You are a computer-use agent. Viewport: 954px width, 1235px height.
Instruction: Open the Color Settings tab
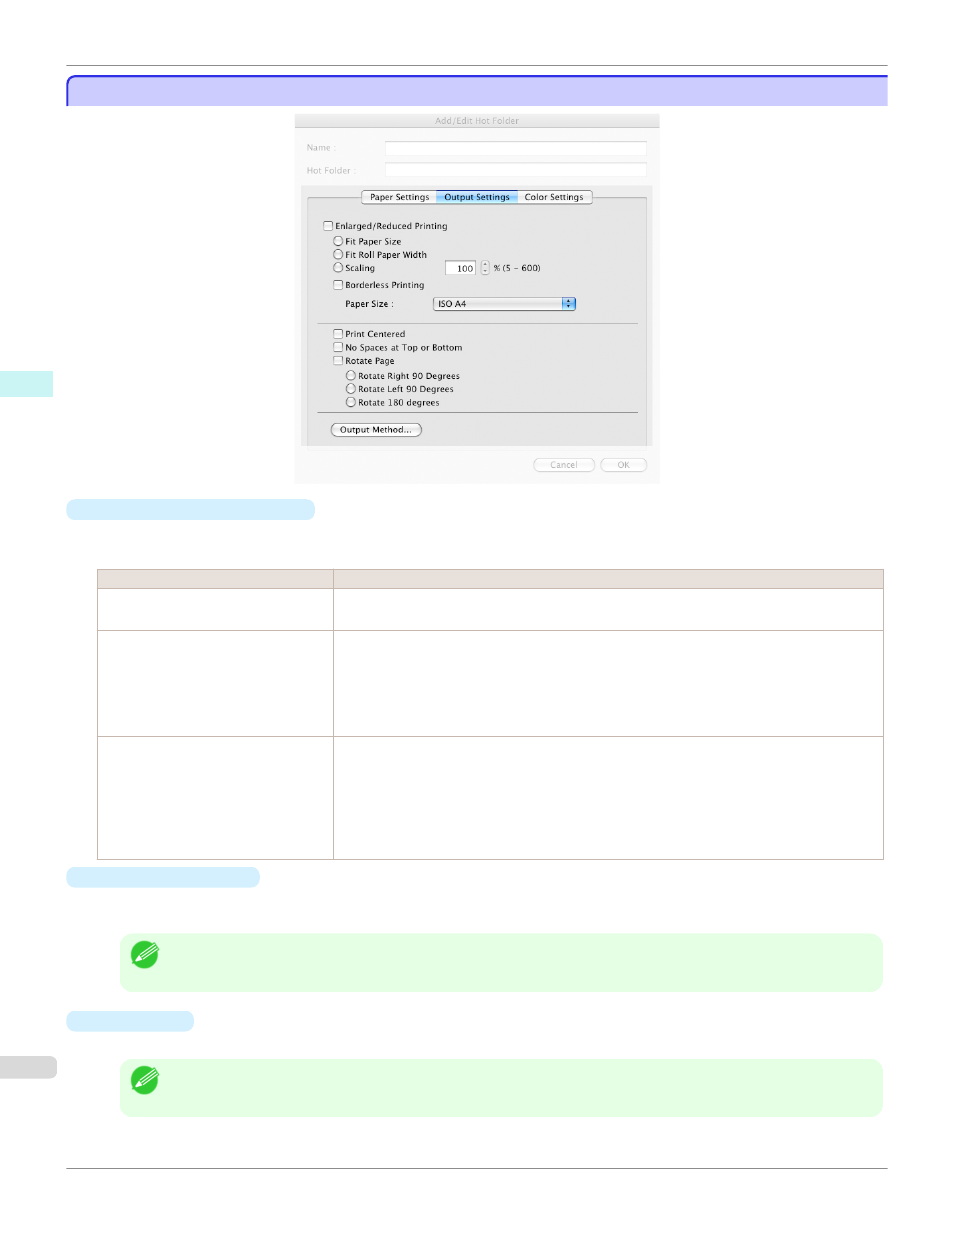[554, 197]
